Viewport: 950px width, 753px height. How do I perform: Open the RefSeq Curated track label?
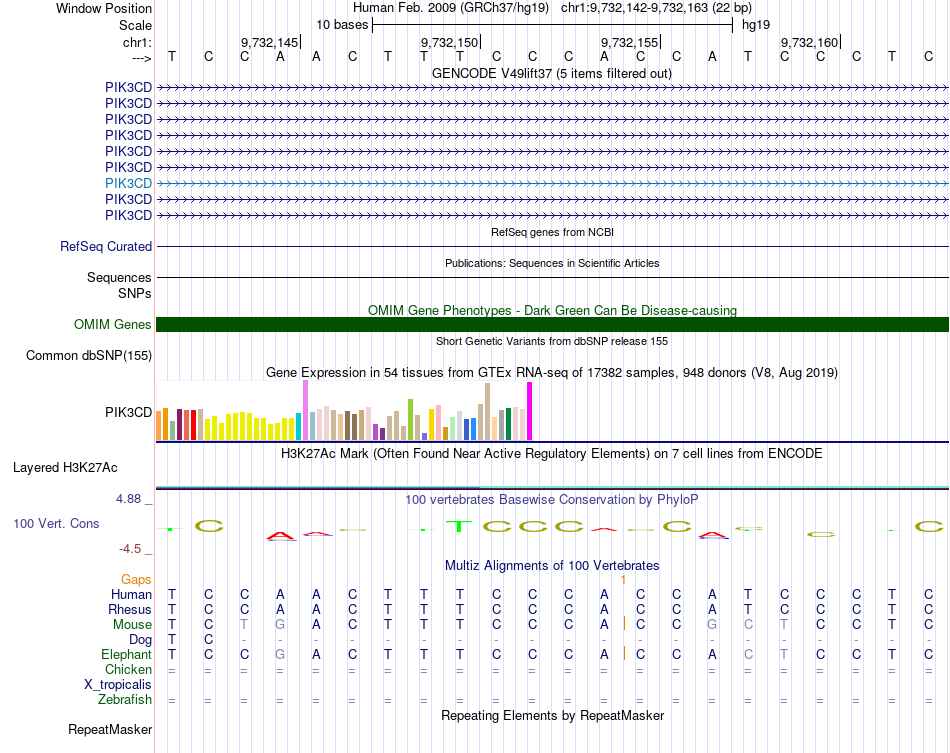[x=106, y=247]
